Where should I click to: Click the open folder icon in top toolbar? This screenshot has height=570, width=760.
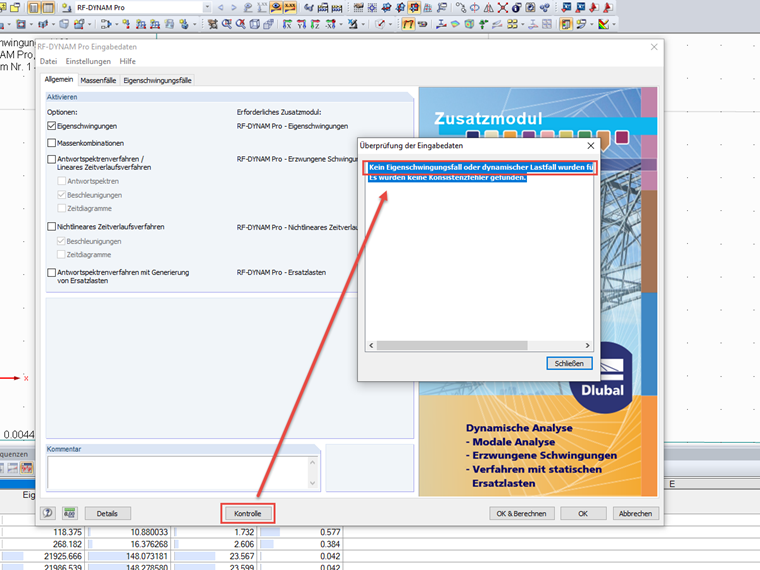tap(15, 7)
